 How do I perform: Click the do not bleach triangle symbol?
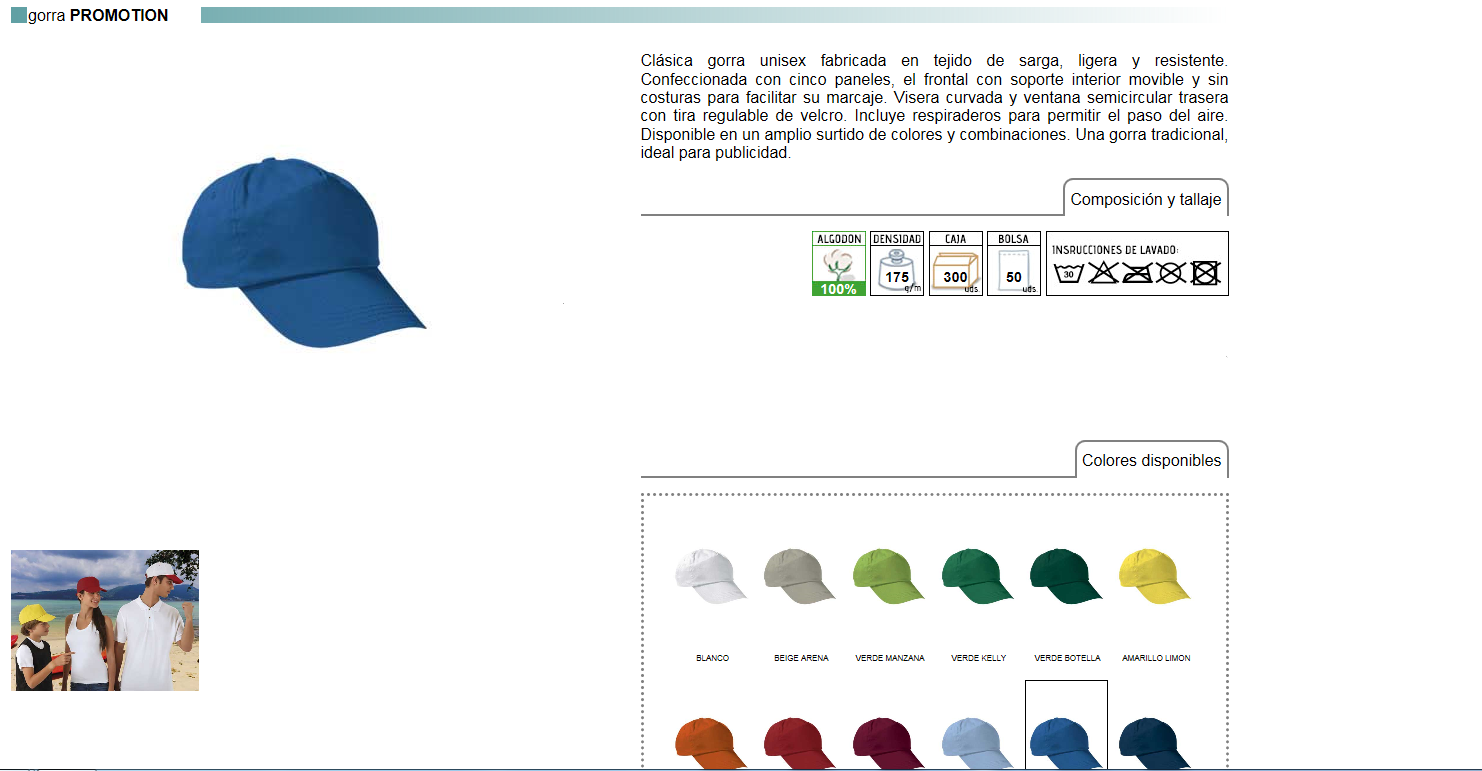pyautogui.click(x=1103, y=272)
